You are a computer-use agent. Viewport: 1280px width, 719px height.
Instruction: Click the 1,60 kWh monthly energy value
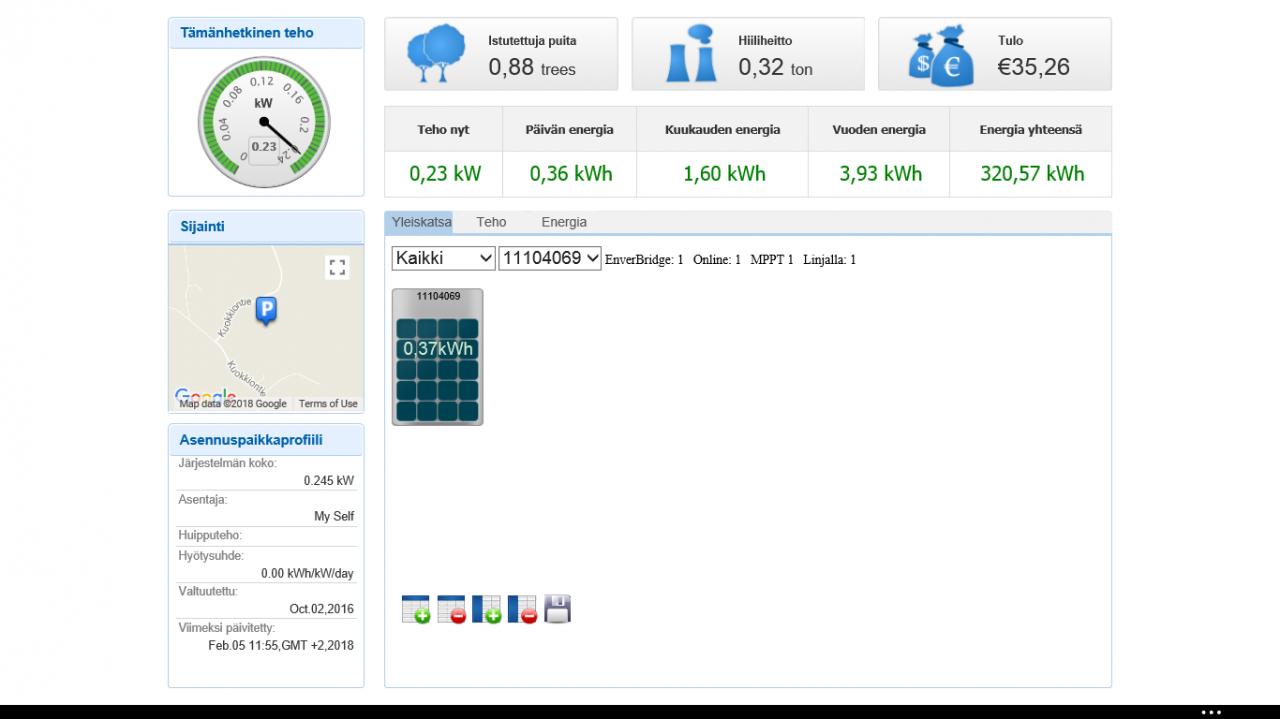[x=724, y=174]
